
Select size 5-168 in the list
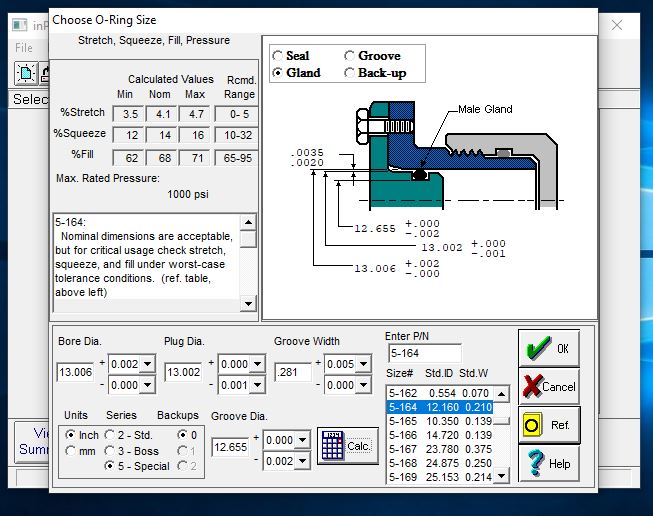tap(440, 463)
